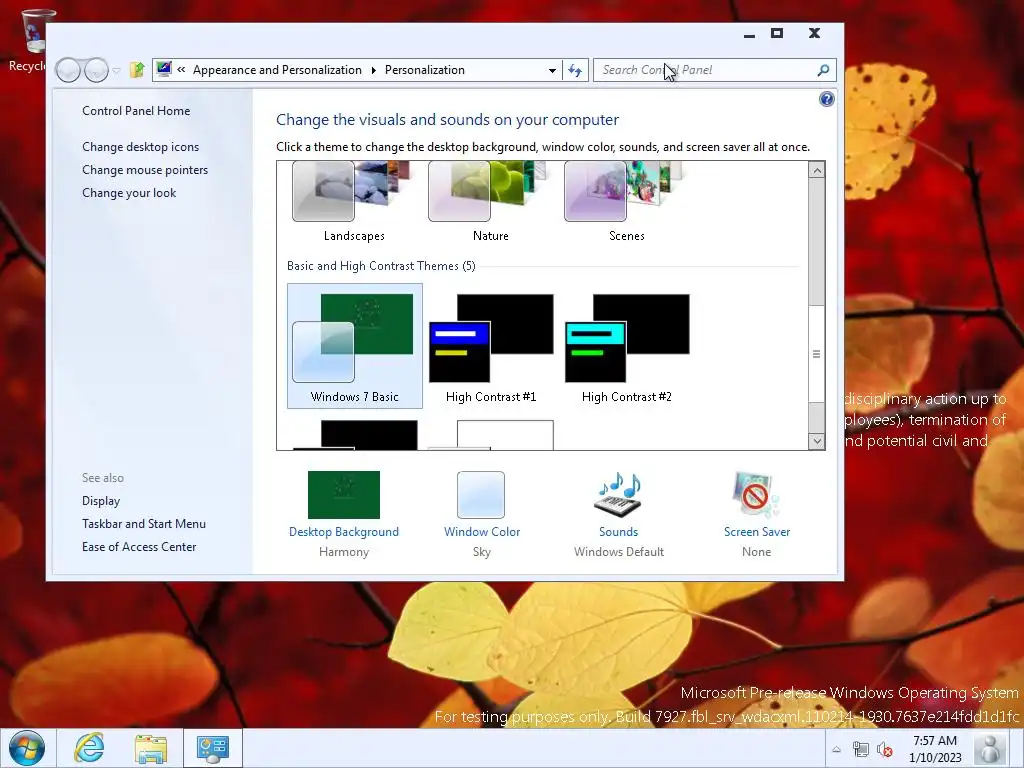Screen dimensions: 1024x768
Task: Open Change your look link
Action: click(129, 193)
